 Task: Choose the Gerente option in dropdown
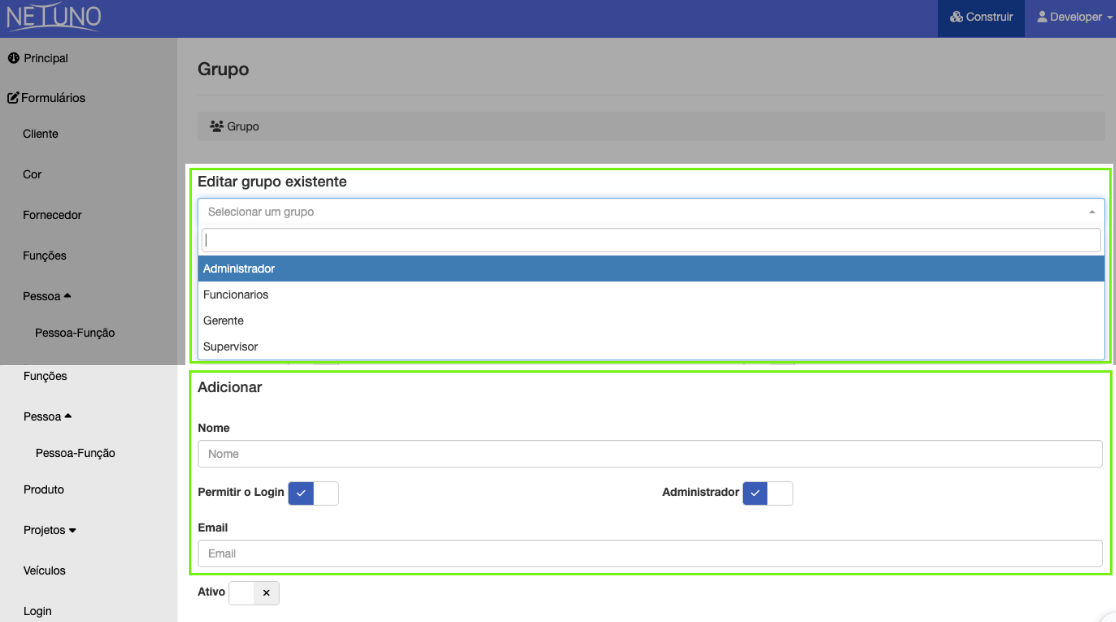pyautogui.click(x=223, y=321)
